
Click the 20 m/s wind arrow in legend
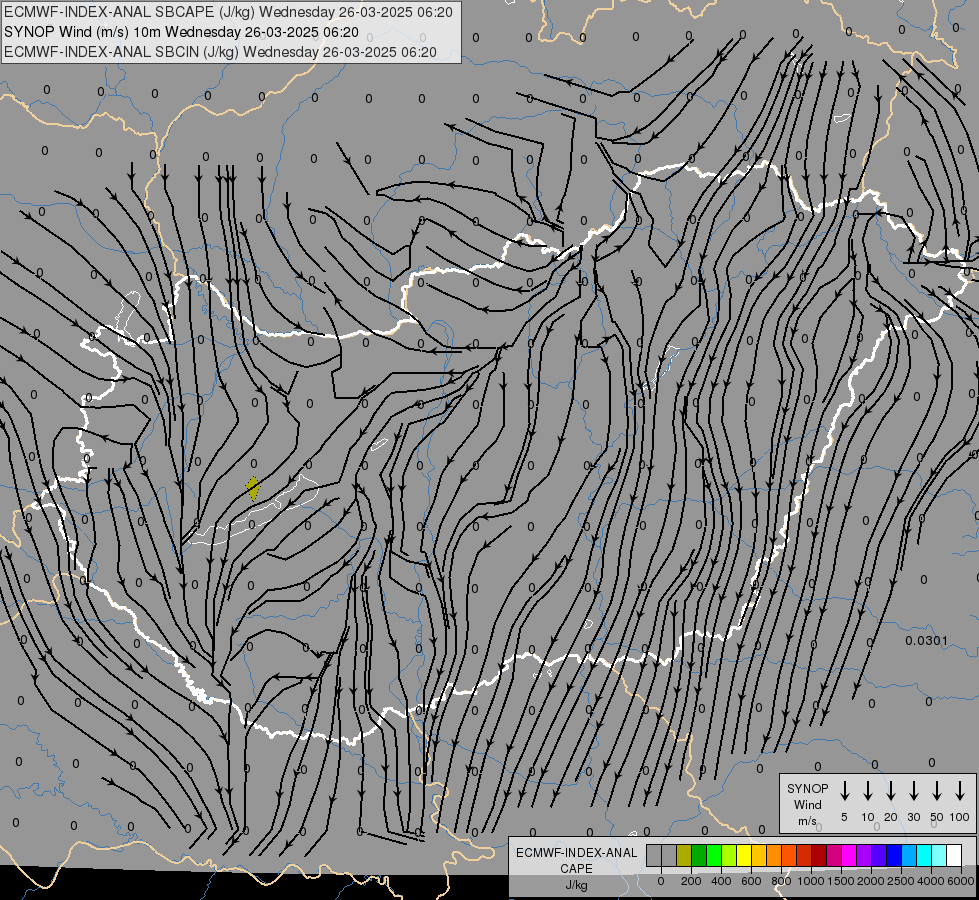[891, 791]
